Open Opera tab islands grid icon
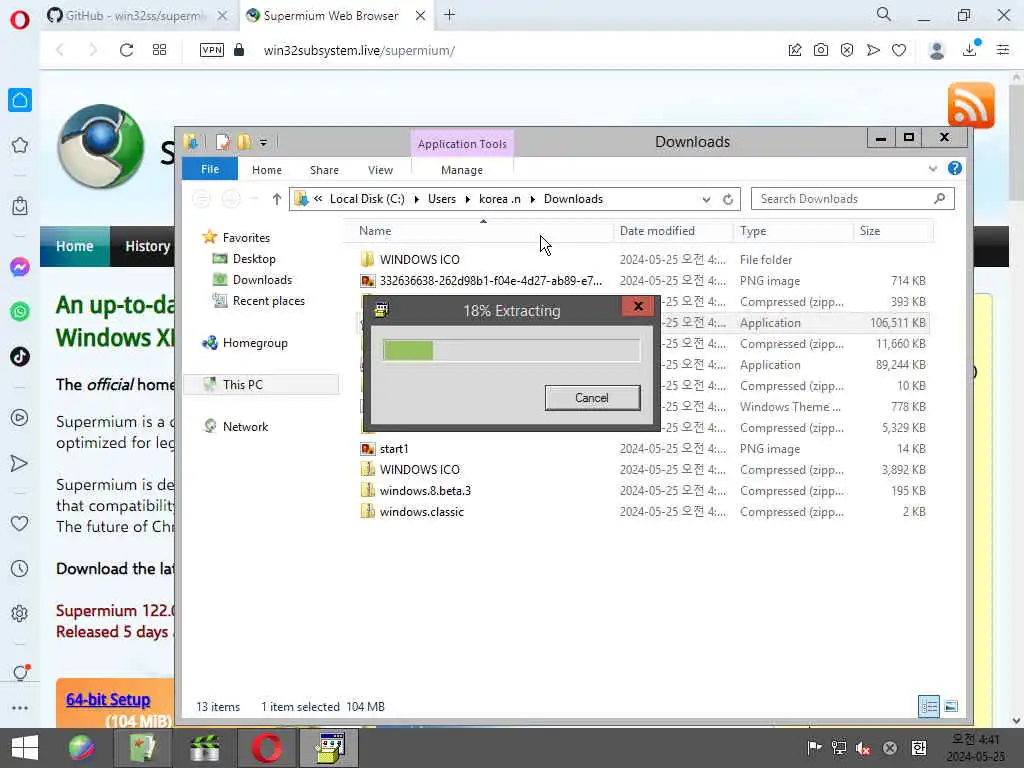The image size is (1024, 768). click(x=159, y=50)
